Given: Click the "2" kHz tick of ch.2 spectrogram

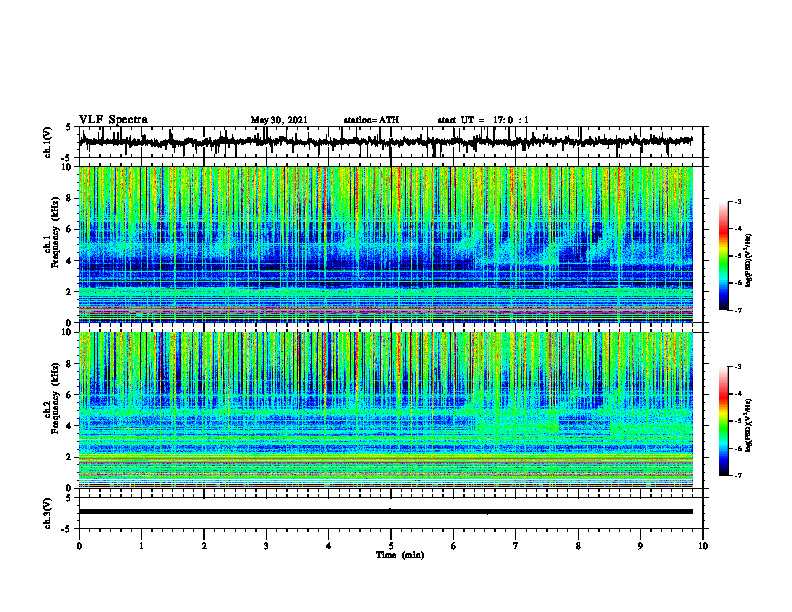Looking at the screenshot, I should (70, 457).
